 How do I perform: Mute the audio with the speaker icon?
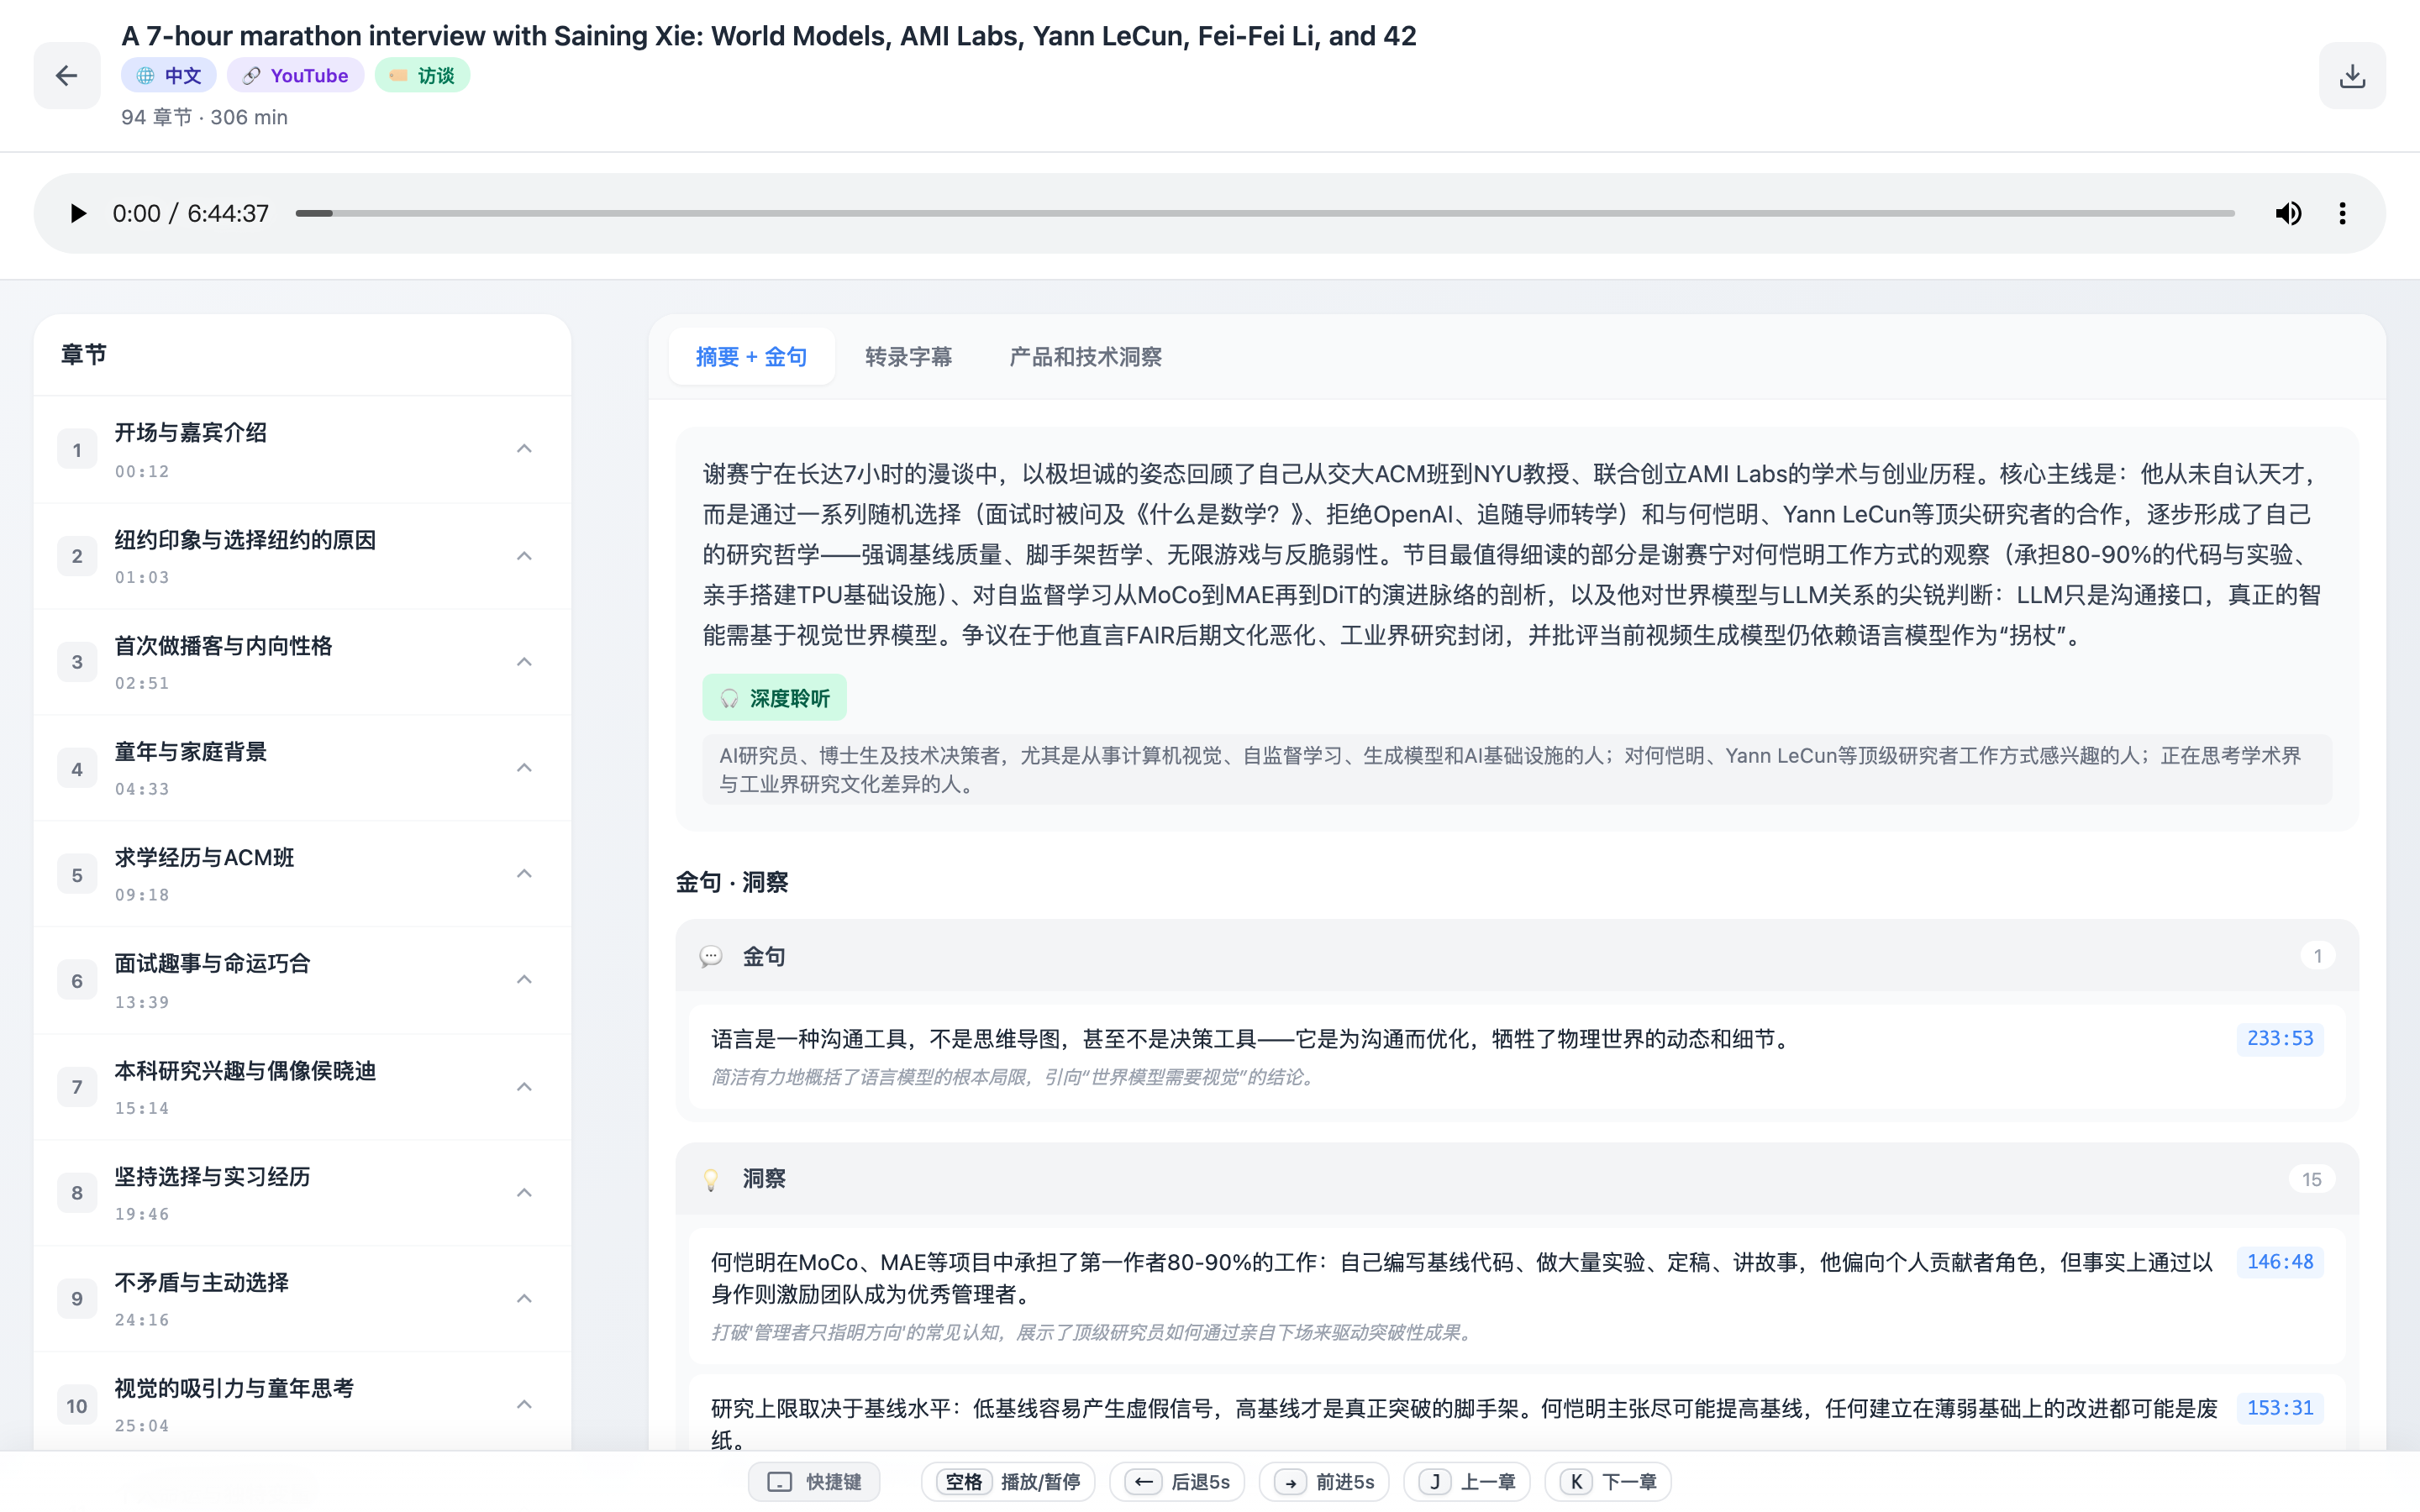click(x=2288, y=213)
